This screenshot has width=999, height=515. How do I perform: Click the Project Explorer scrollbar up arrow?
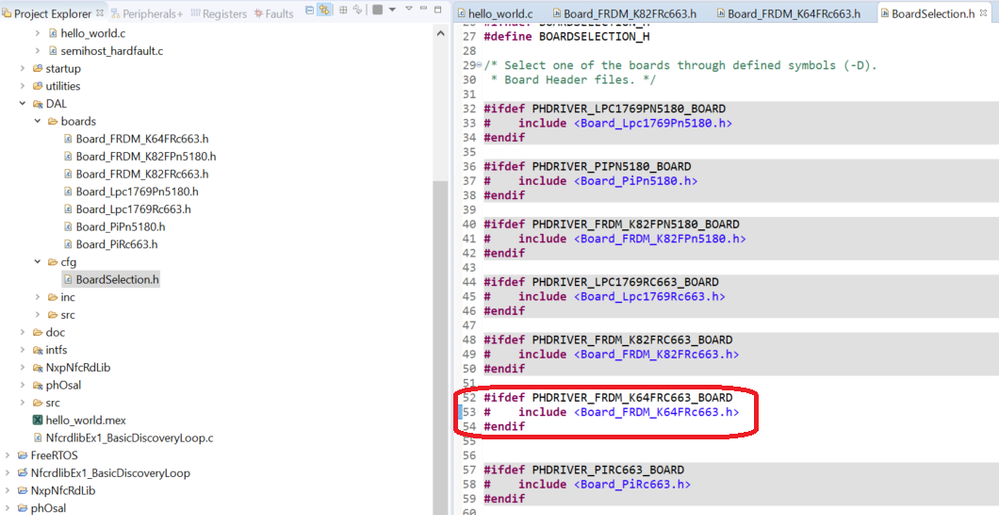[x=441, y=33]
